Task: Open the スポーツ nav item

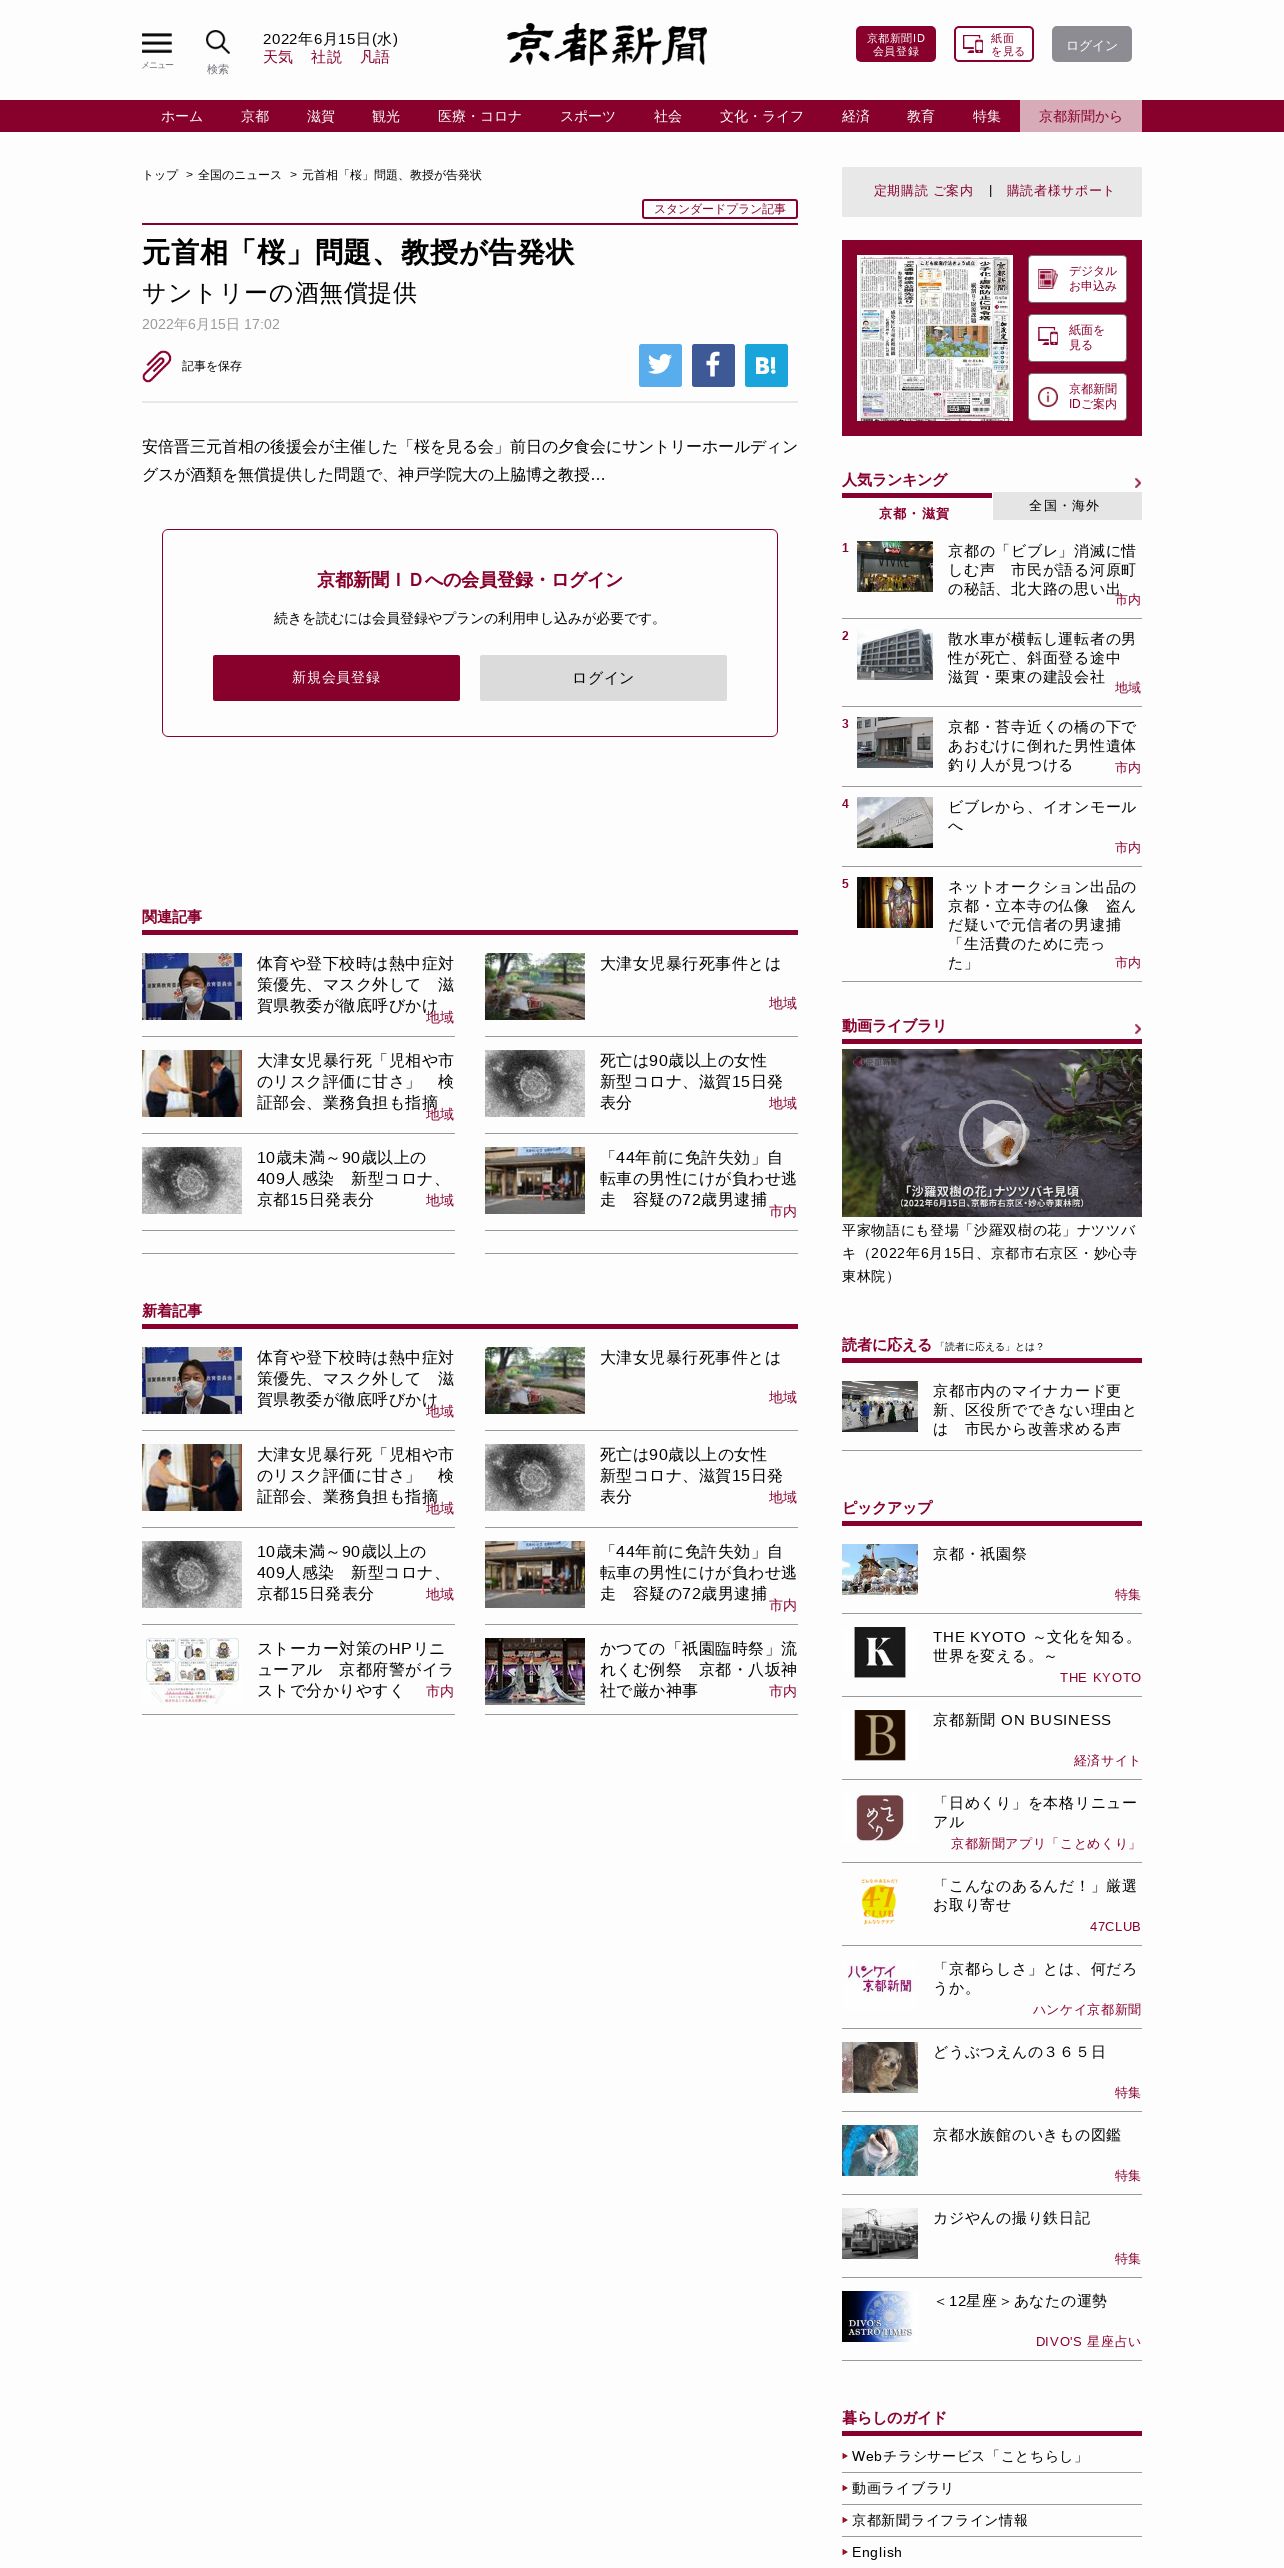Action: (x=588, y=116)
